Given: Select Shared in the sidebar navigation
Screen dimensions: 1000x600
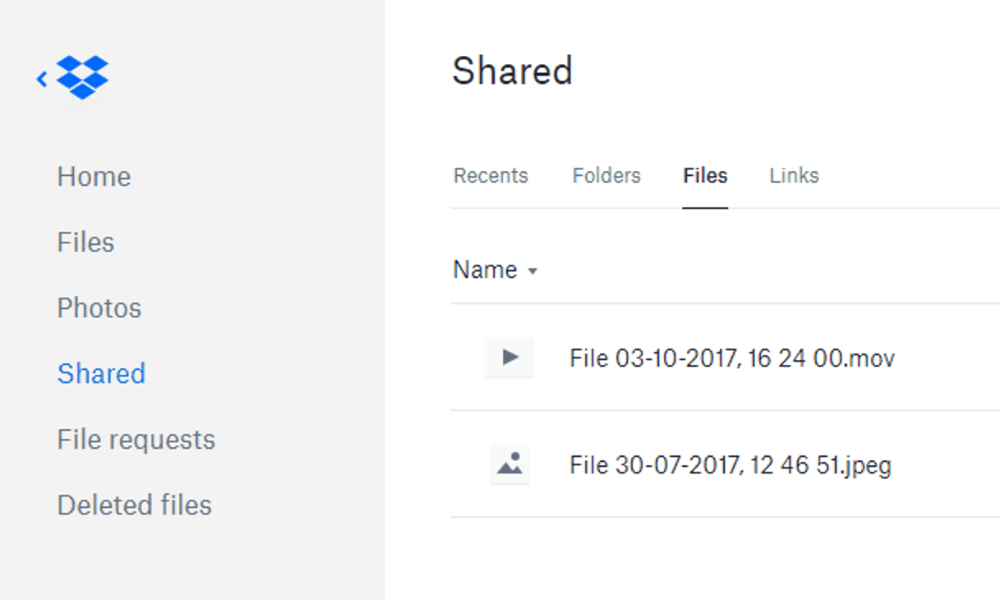Looking at the screenshot, I should [x=101, y=374].
